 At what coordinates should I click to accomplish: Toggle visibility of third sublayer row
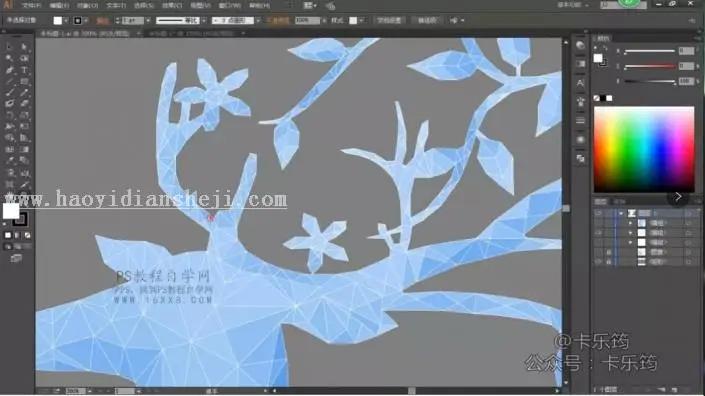(598, 243)
